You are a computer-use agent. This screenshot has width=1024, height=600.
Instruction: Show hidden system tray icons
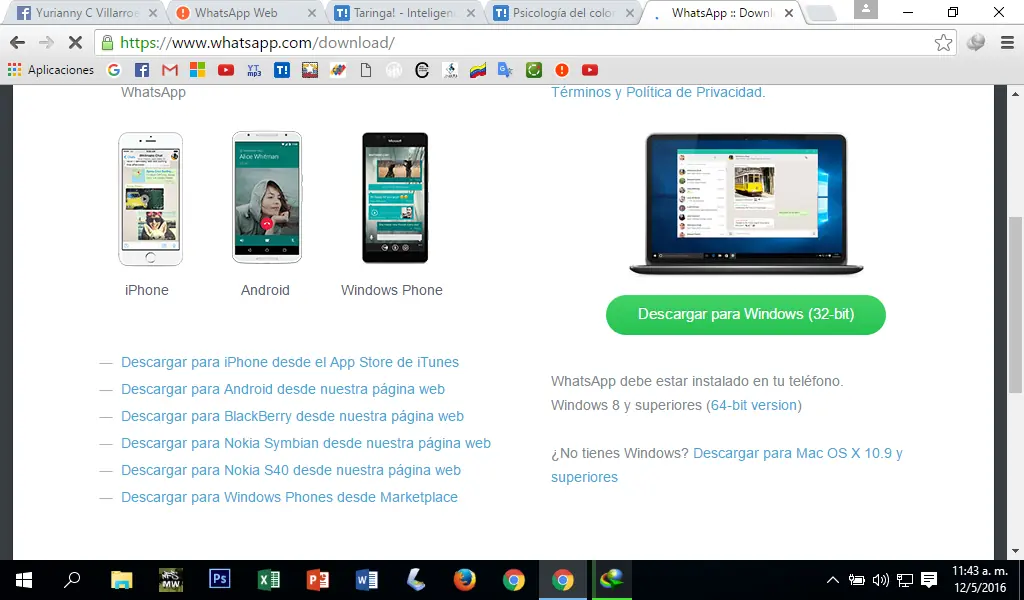[x=833, y=580]
